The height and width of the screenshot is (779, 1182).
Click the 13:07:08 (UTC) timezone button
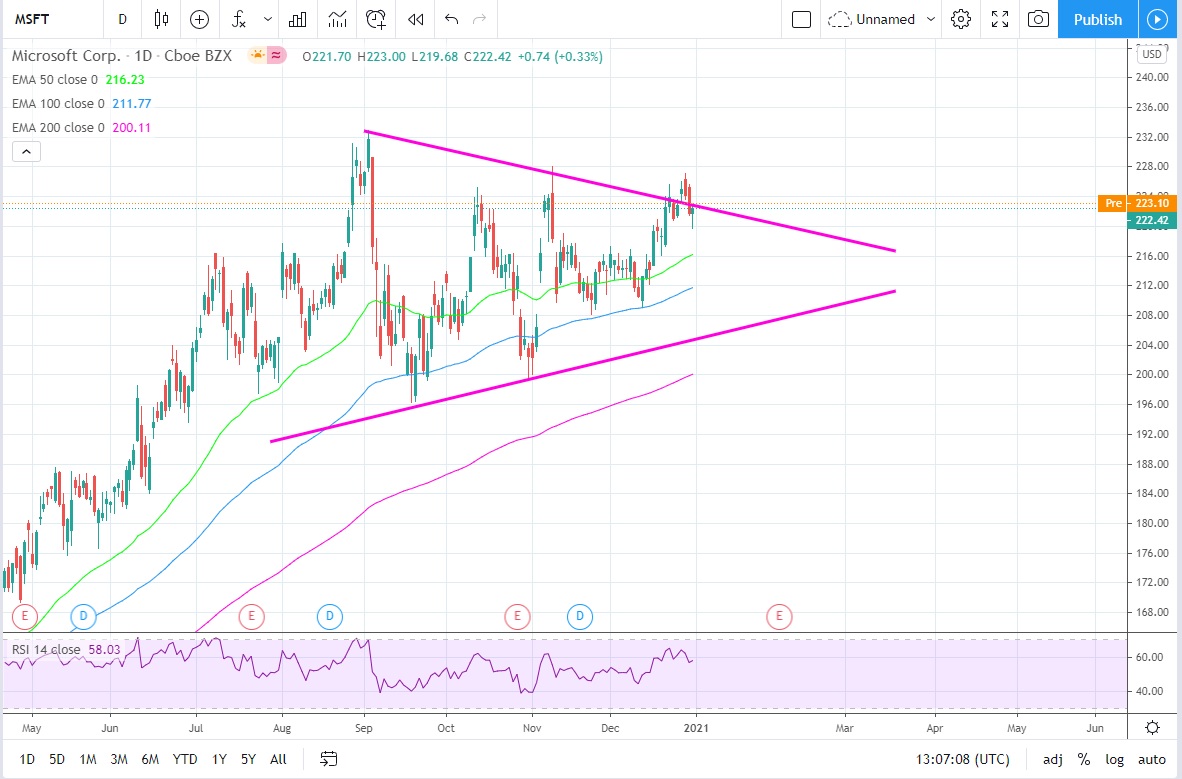pyautogui.click(x=963, y=759)
